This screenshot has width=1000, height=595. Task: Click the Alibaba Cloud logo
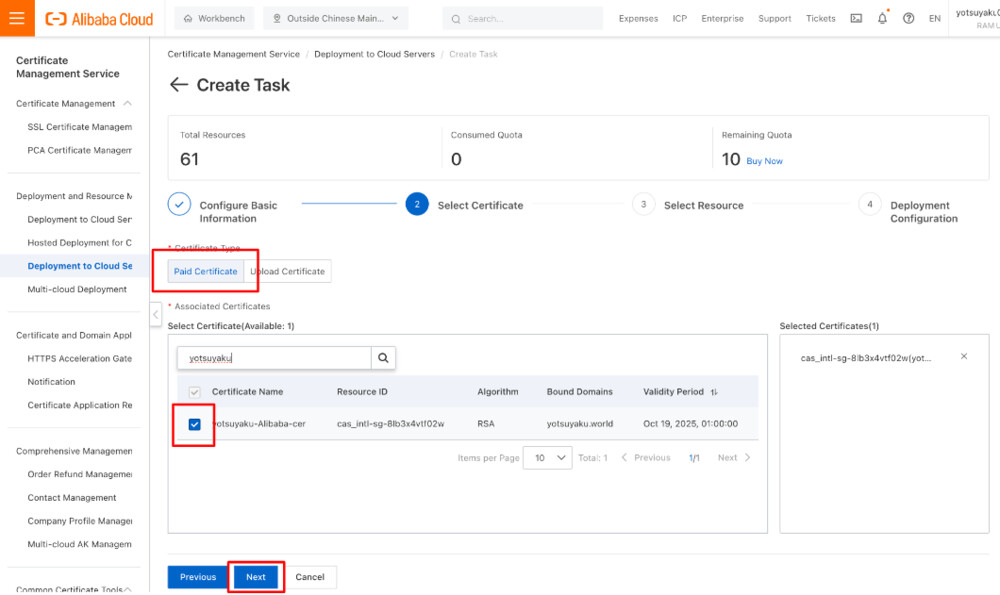coord(99,17)
